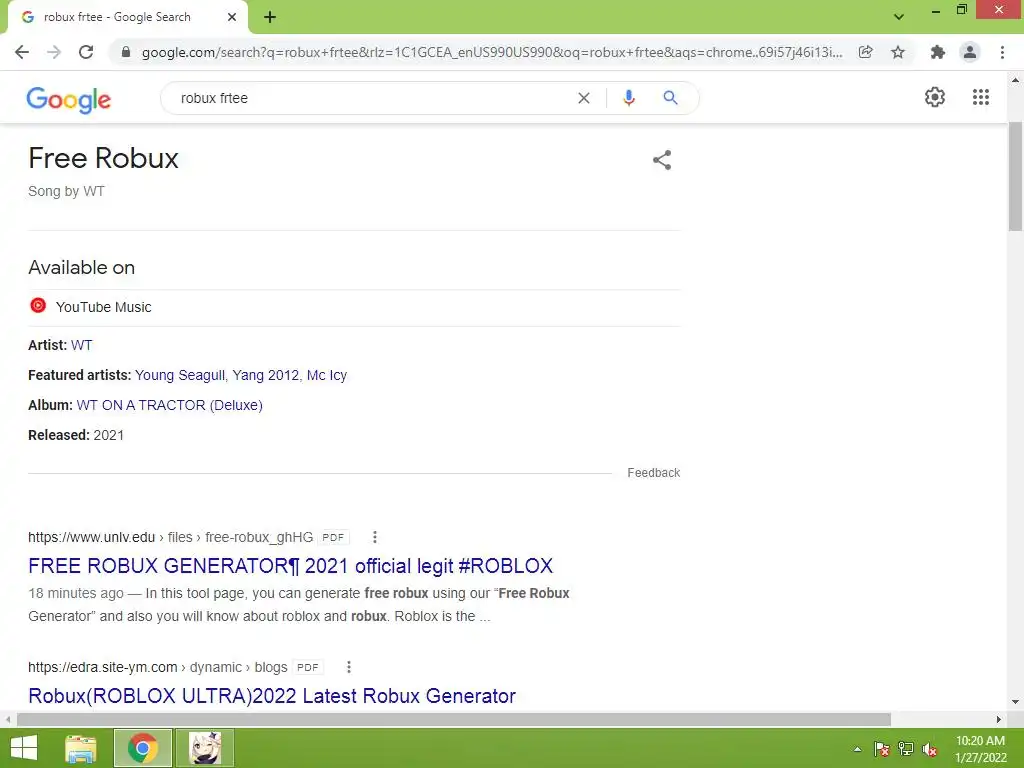
Task: Click the muted volume tray icon
Action: point(930,749)
